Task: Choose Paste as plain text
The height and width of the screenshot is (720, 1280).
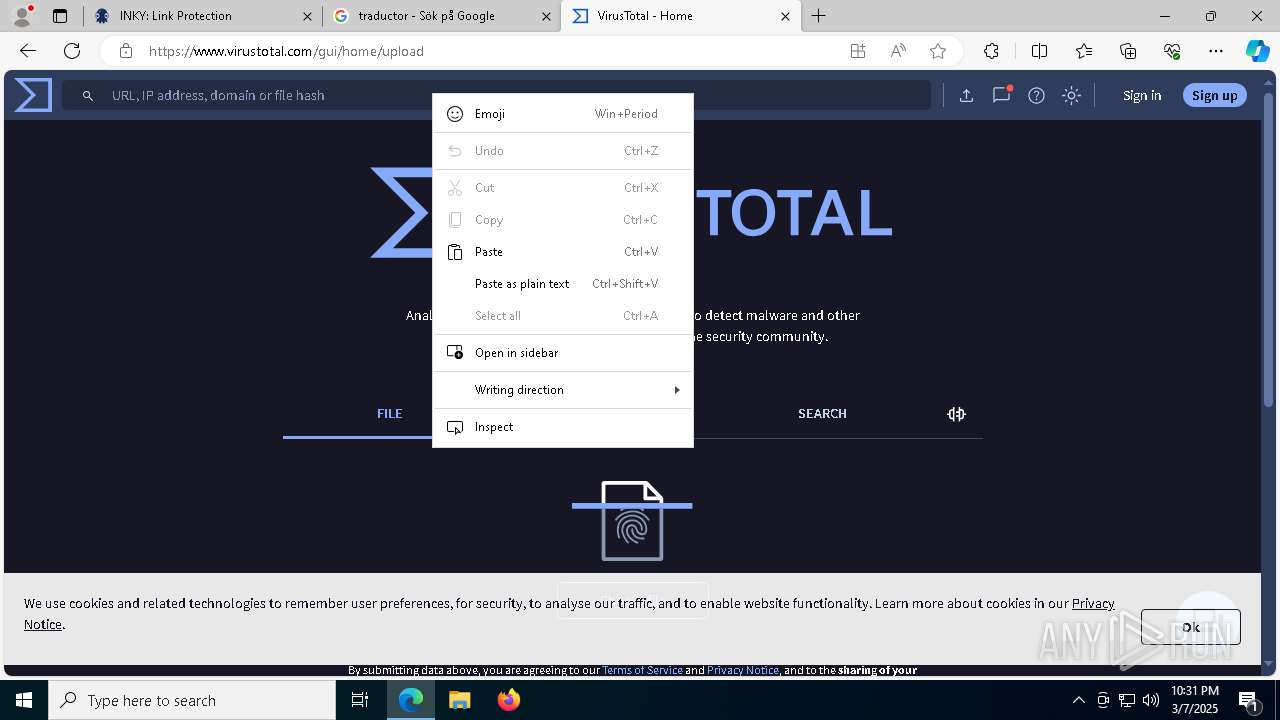Action: pos(563,284)
